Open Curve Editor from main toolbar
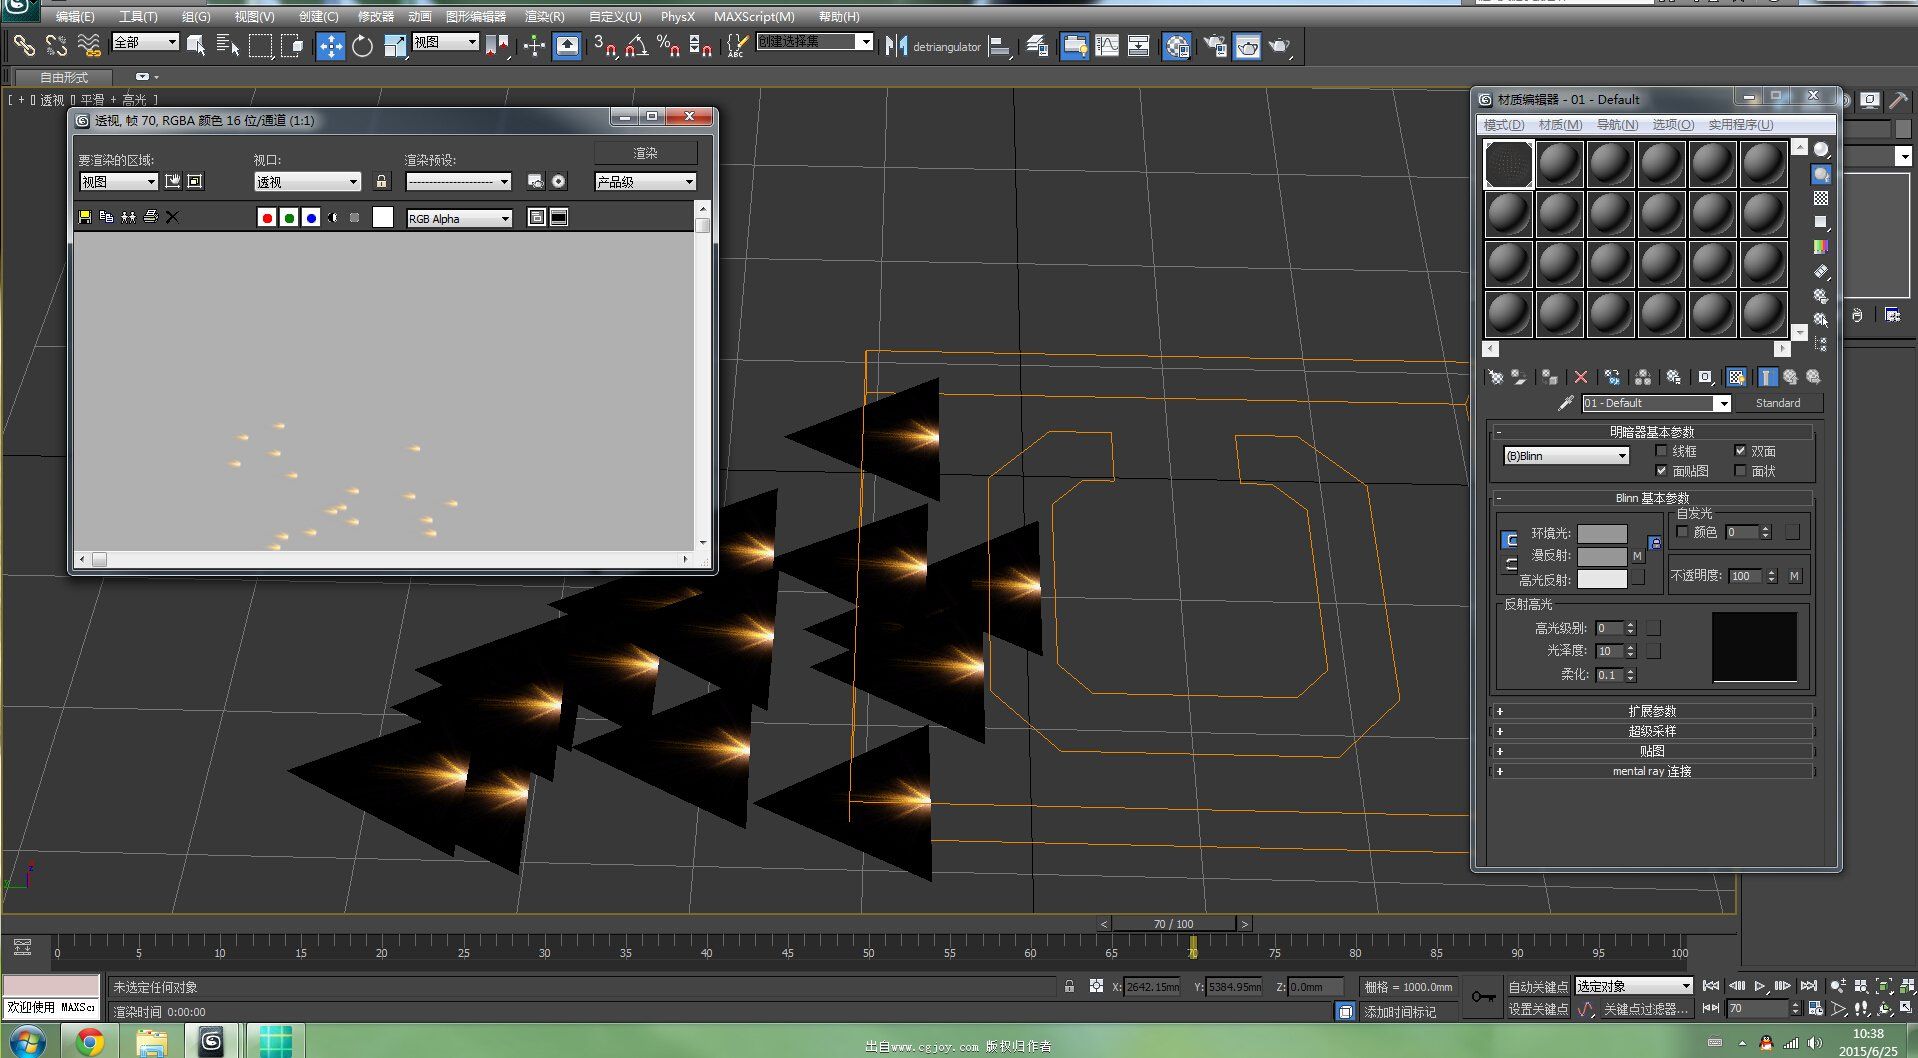1918x1058 pixels. (x=1107, y=46)
